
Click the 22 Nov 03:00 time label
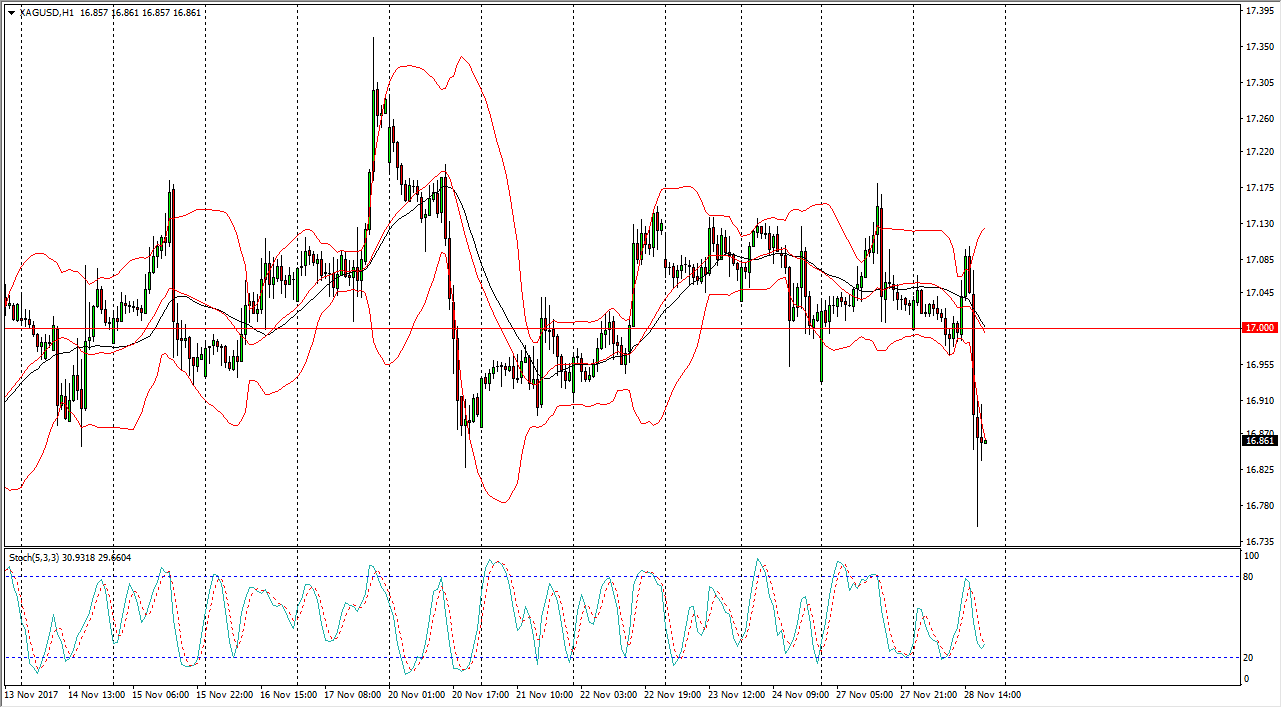pos(609,694)
